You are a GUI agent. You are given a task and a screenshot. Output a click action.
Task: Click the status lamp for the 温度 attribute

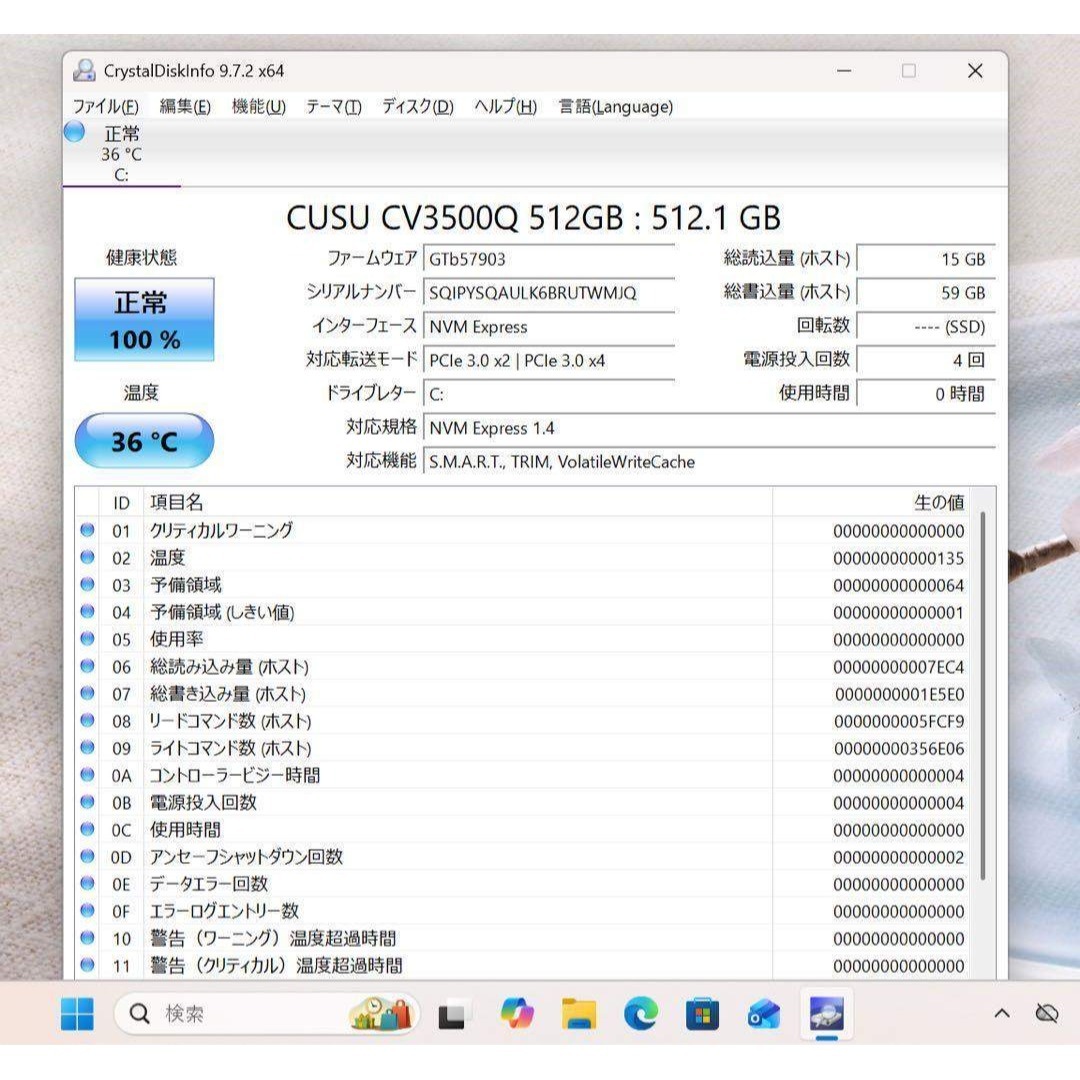pos(88,558)
